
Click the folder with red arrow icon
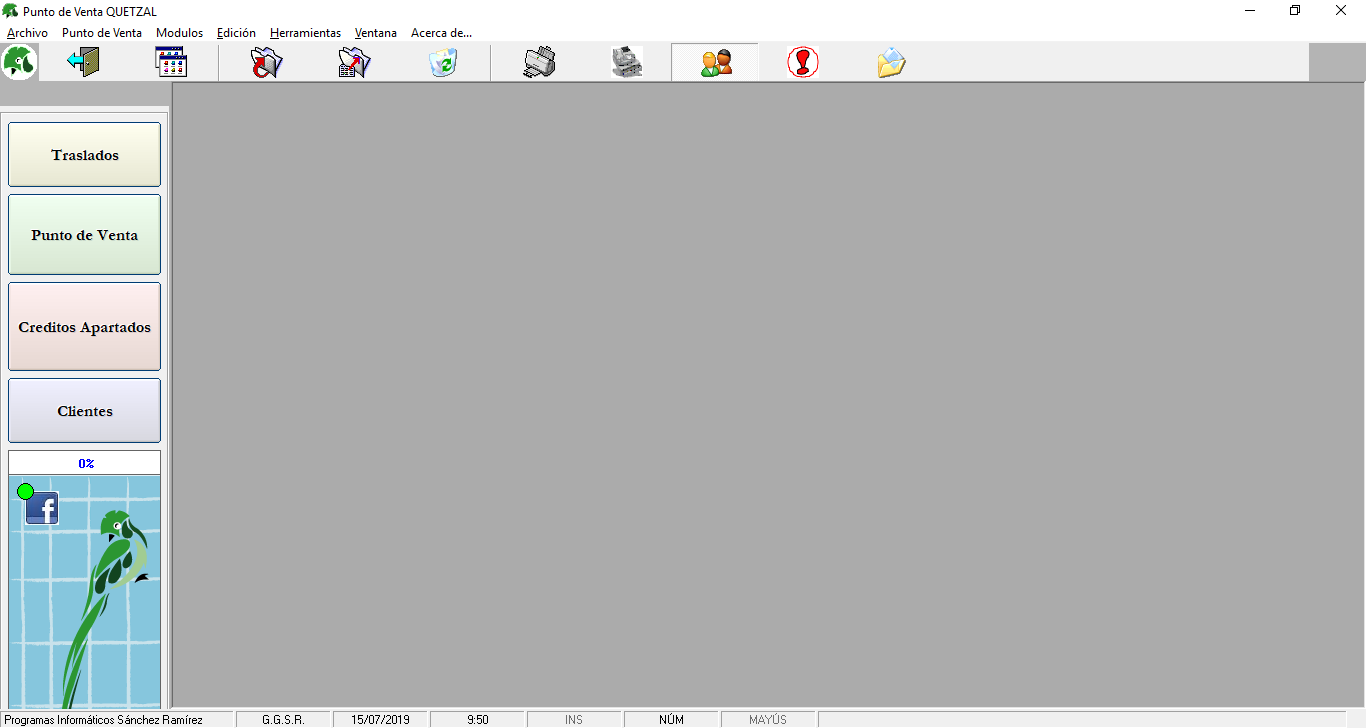[x=266, y=62]
